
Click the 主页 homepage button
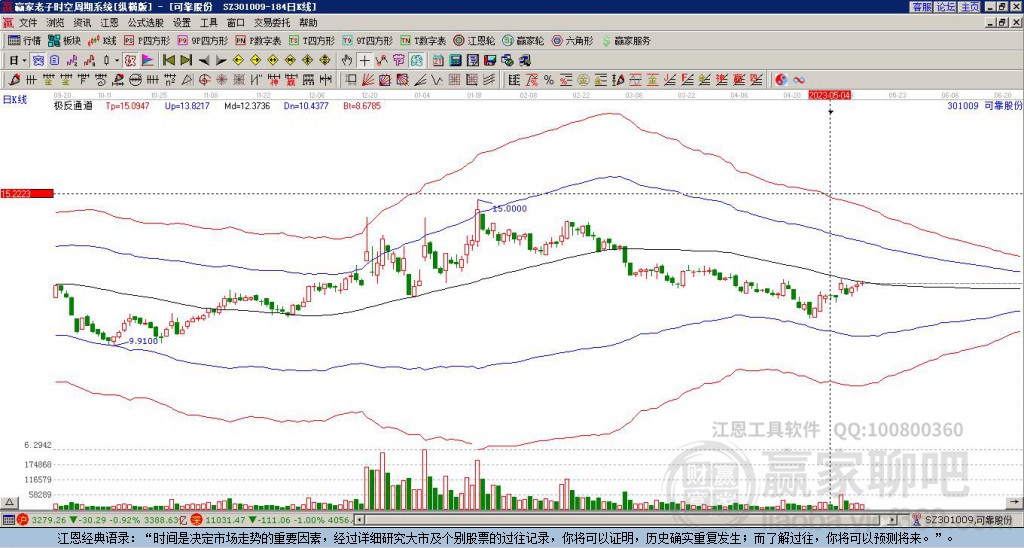tap(969, 6)
